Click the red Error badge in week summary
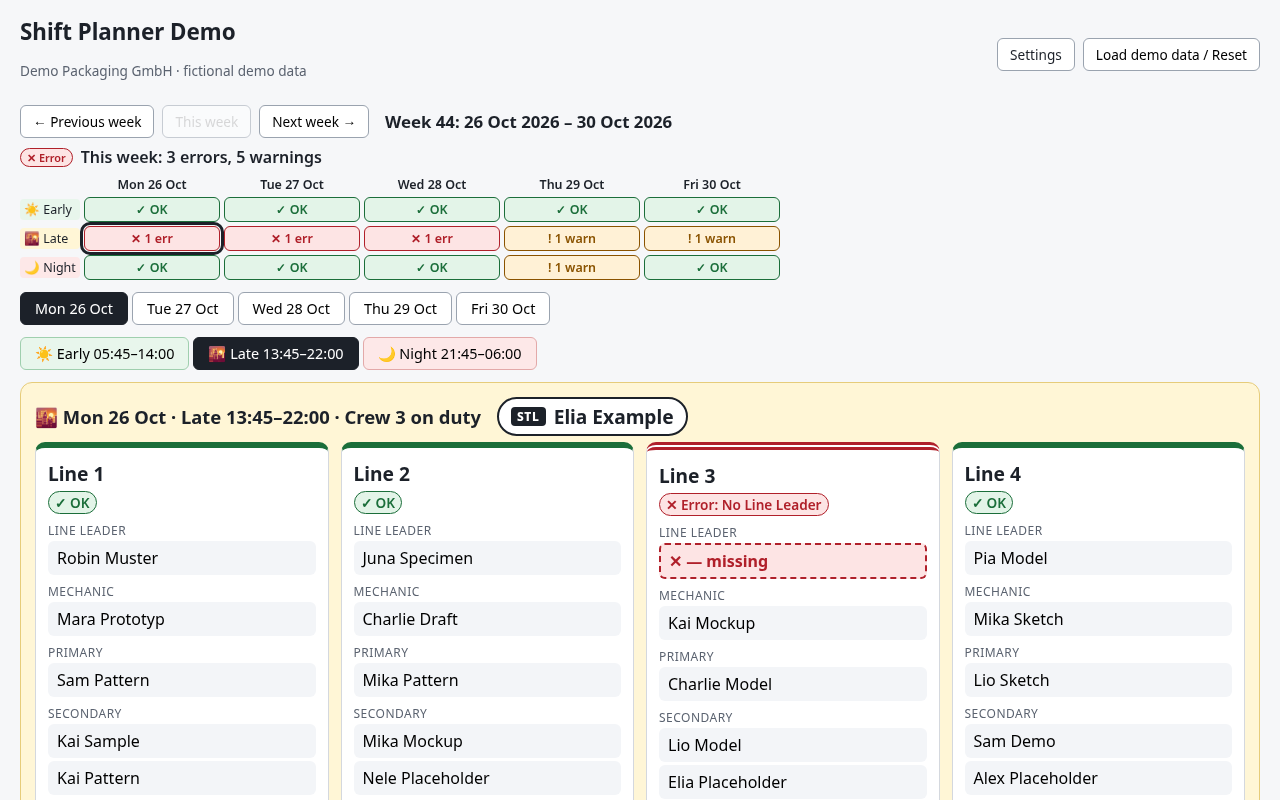Viewport: 1280px width, 800px height. pyautogui.click(x=46, y=158)
